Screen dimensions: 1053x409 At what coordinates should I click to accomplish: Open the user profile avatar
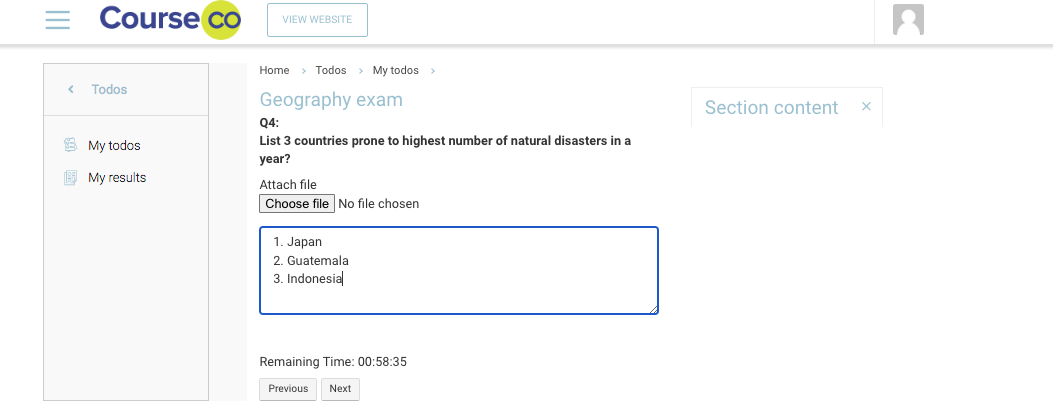[x=908, y=20]
